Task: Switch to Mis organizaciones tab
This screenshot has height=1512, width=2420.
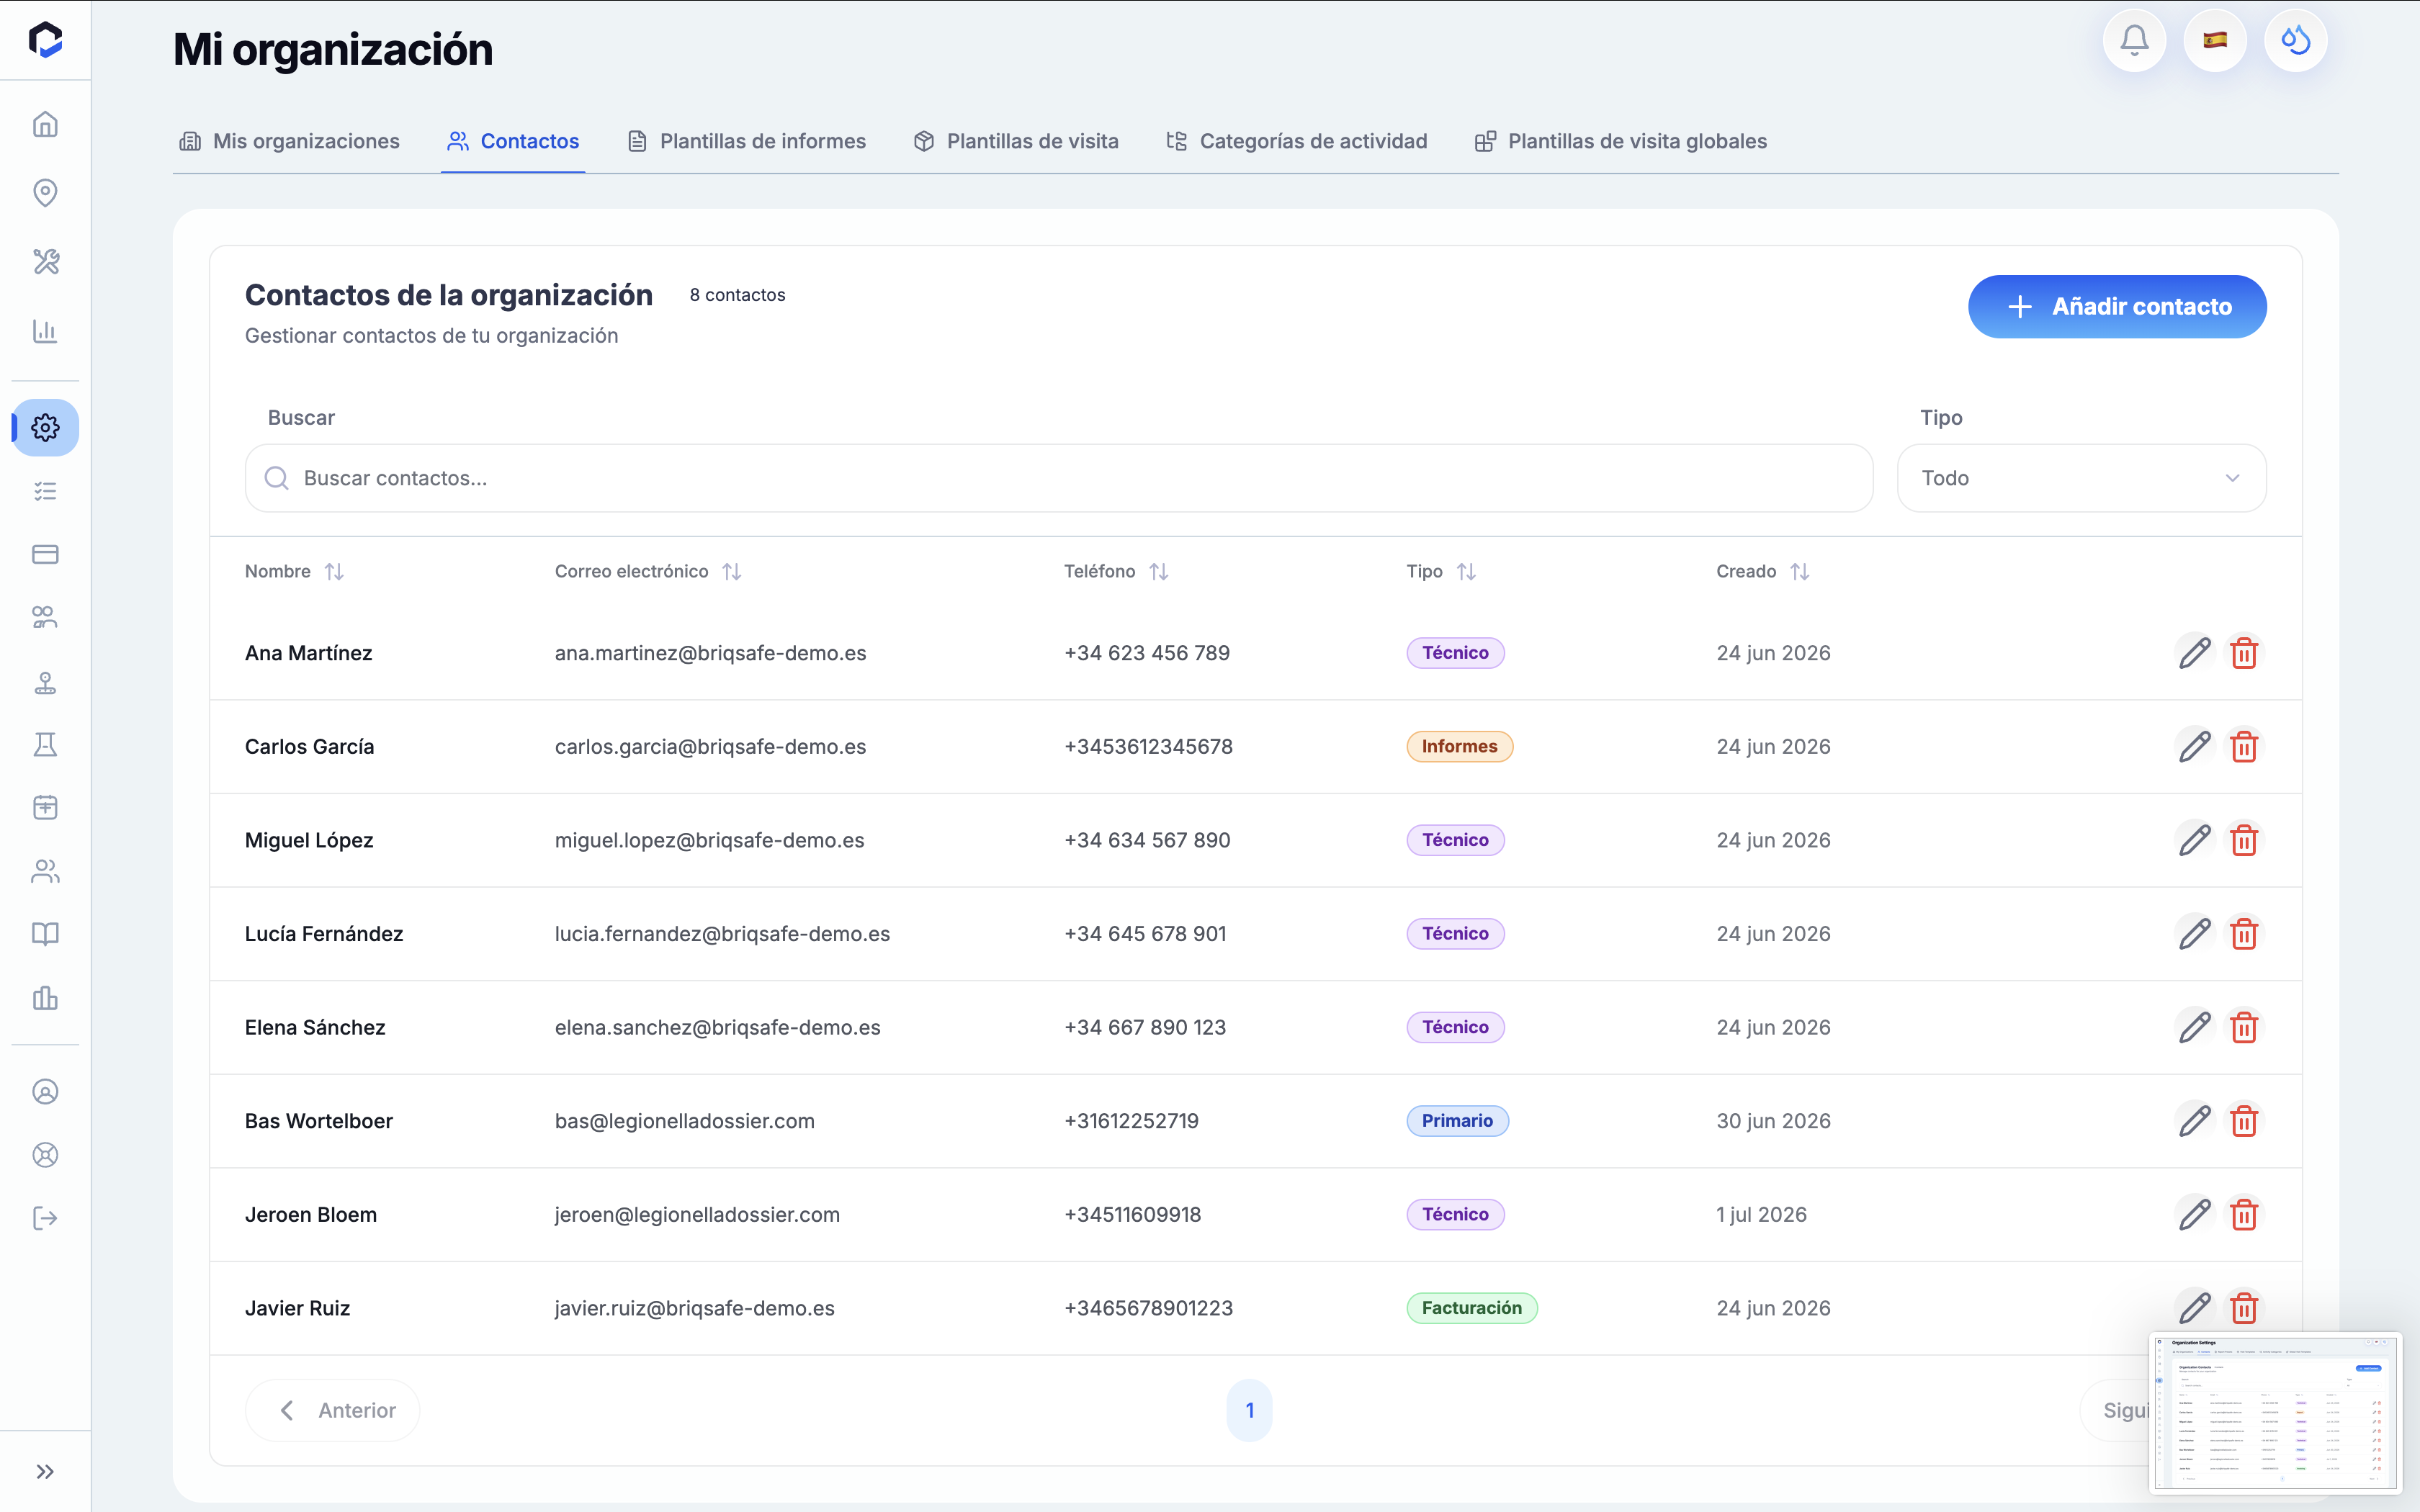Action: click(x=290, y=141)
